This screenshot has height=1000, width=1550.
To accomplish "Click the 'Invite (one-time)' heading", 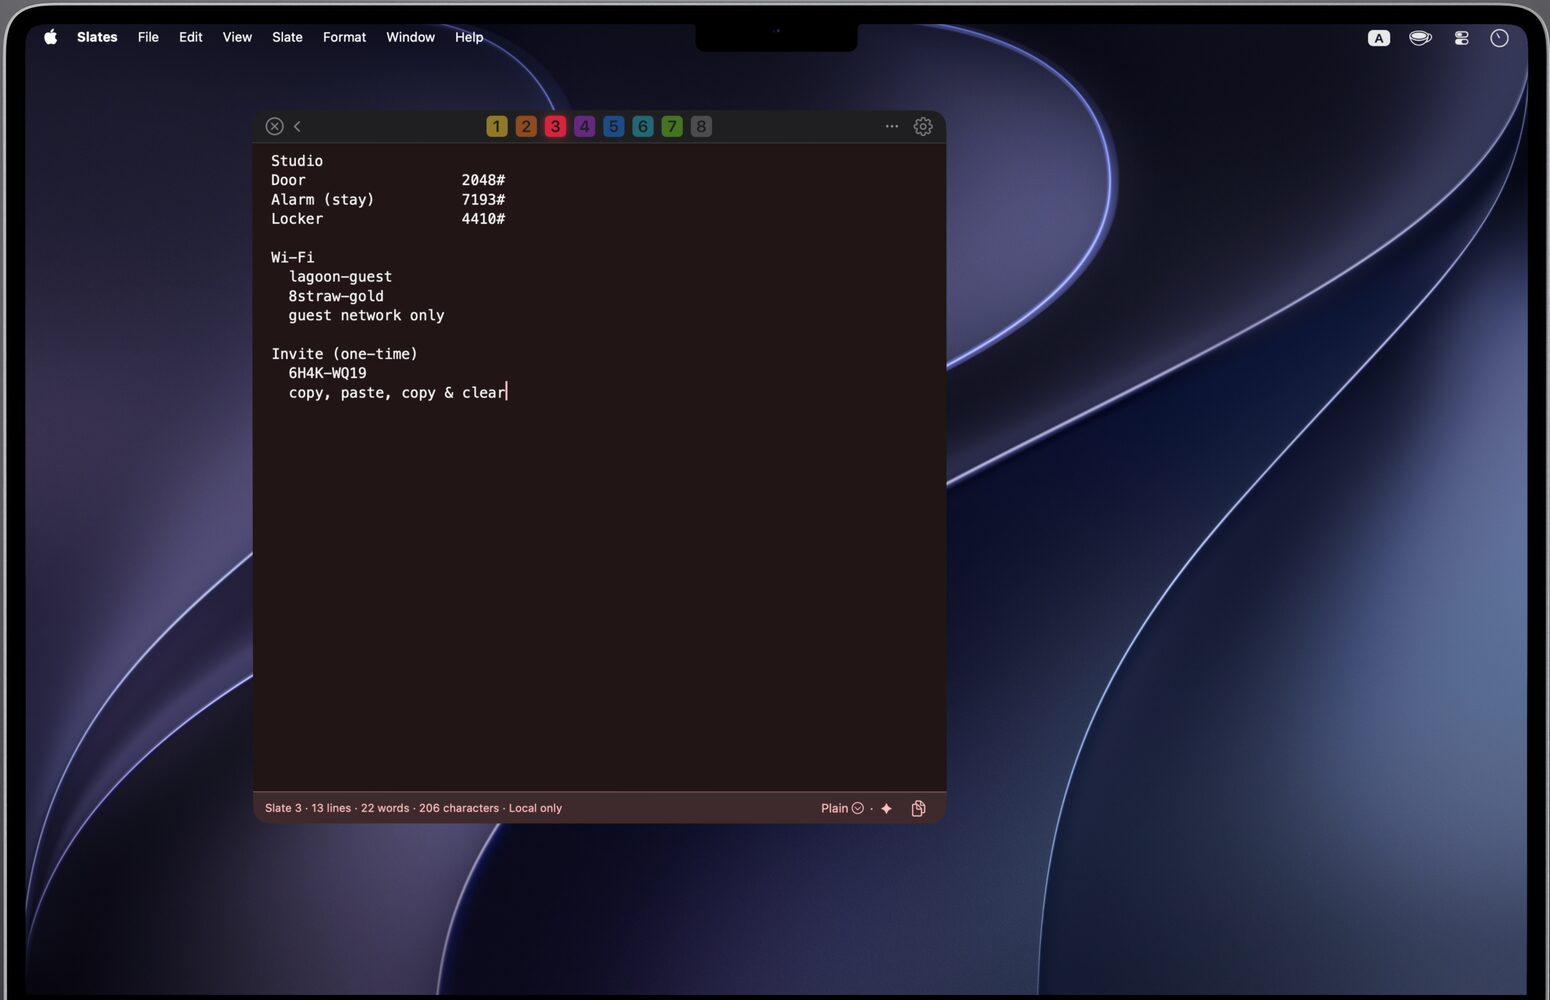I will pos(344,354).
